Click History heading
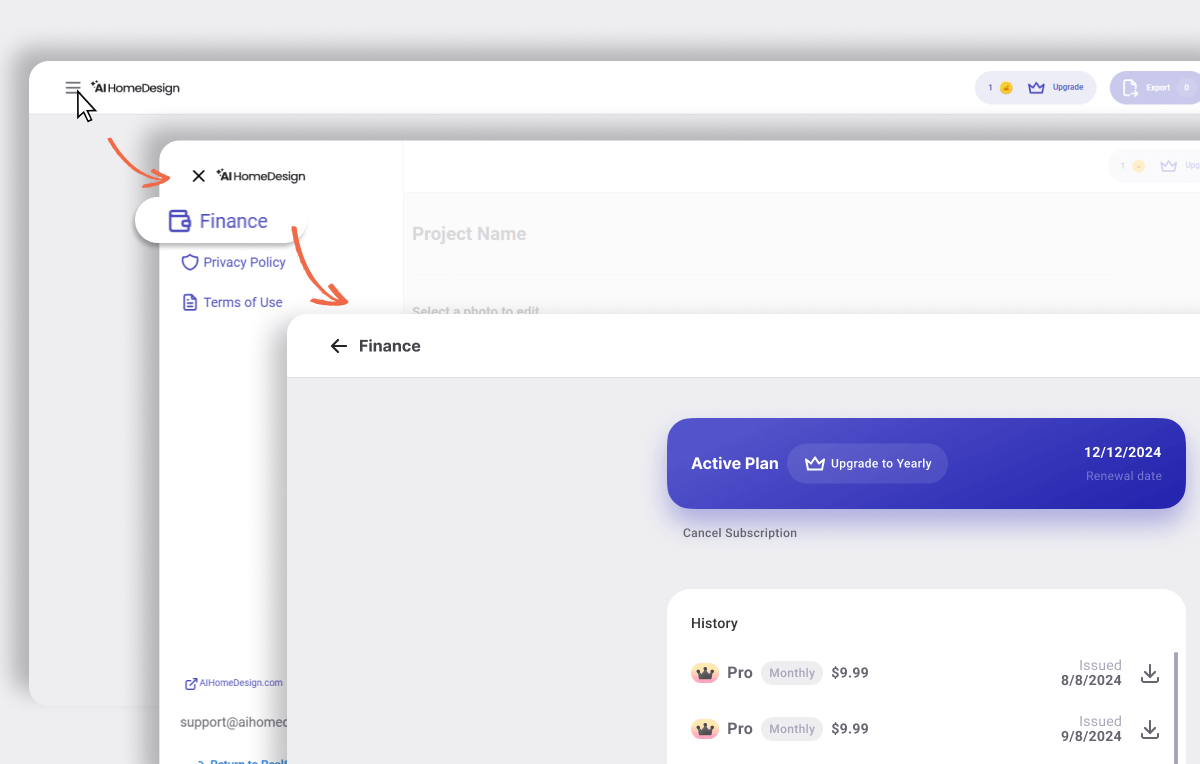This screenshot has height=764, width=1200. point(714,623)
